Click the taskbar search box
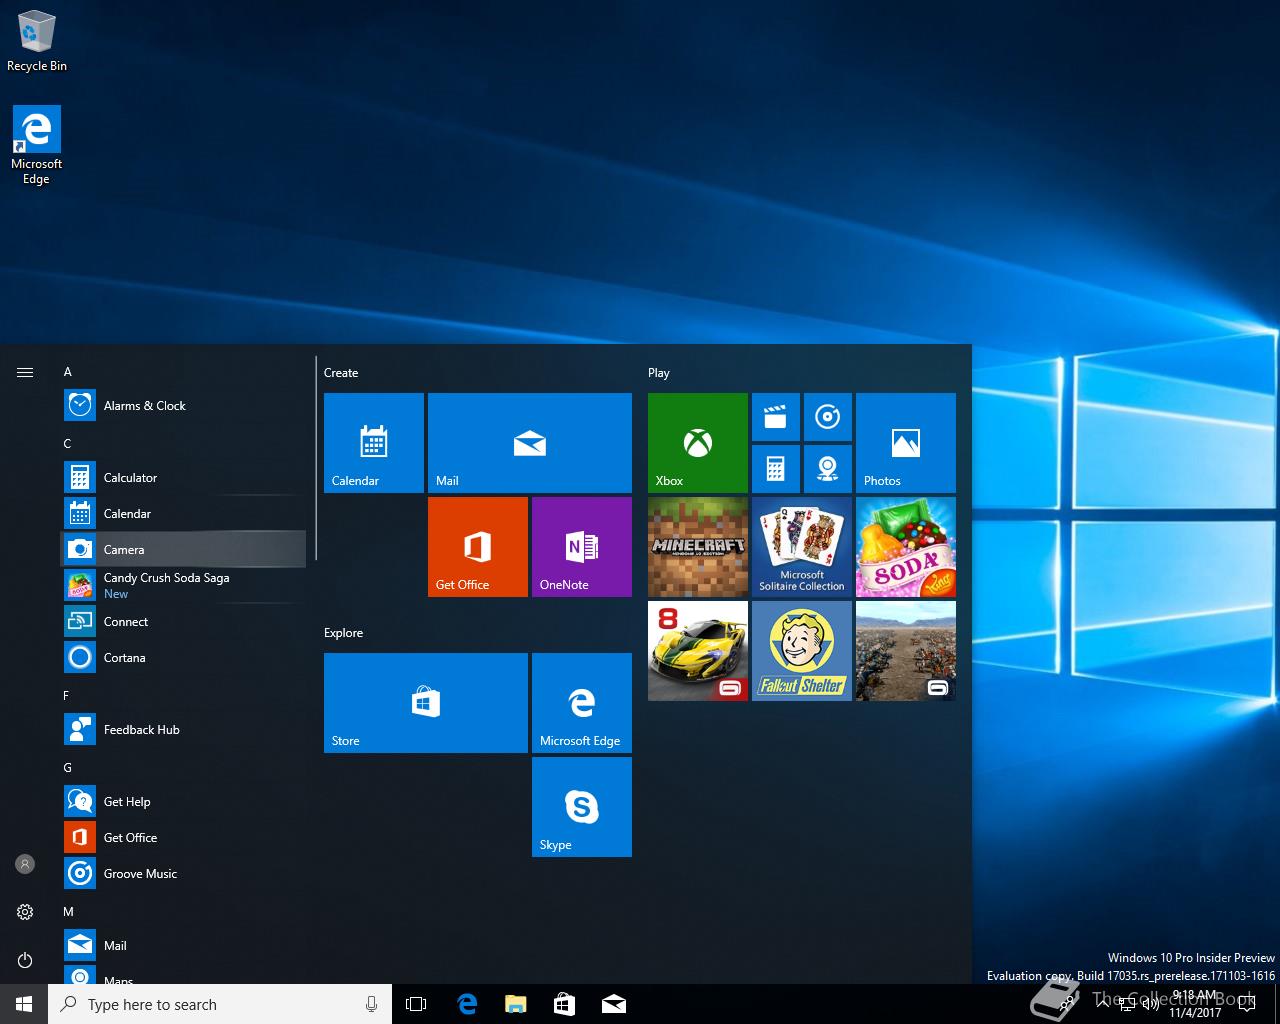1280x1024 pixels. [210, 1004]
